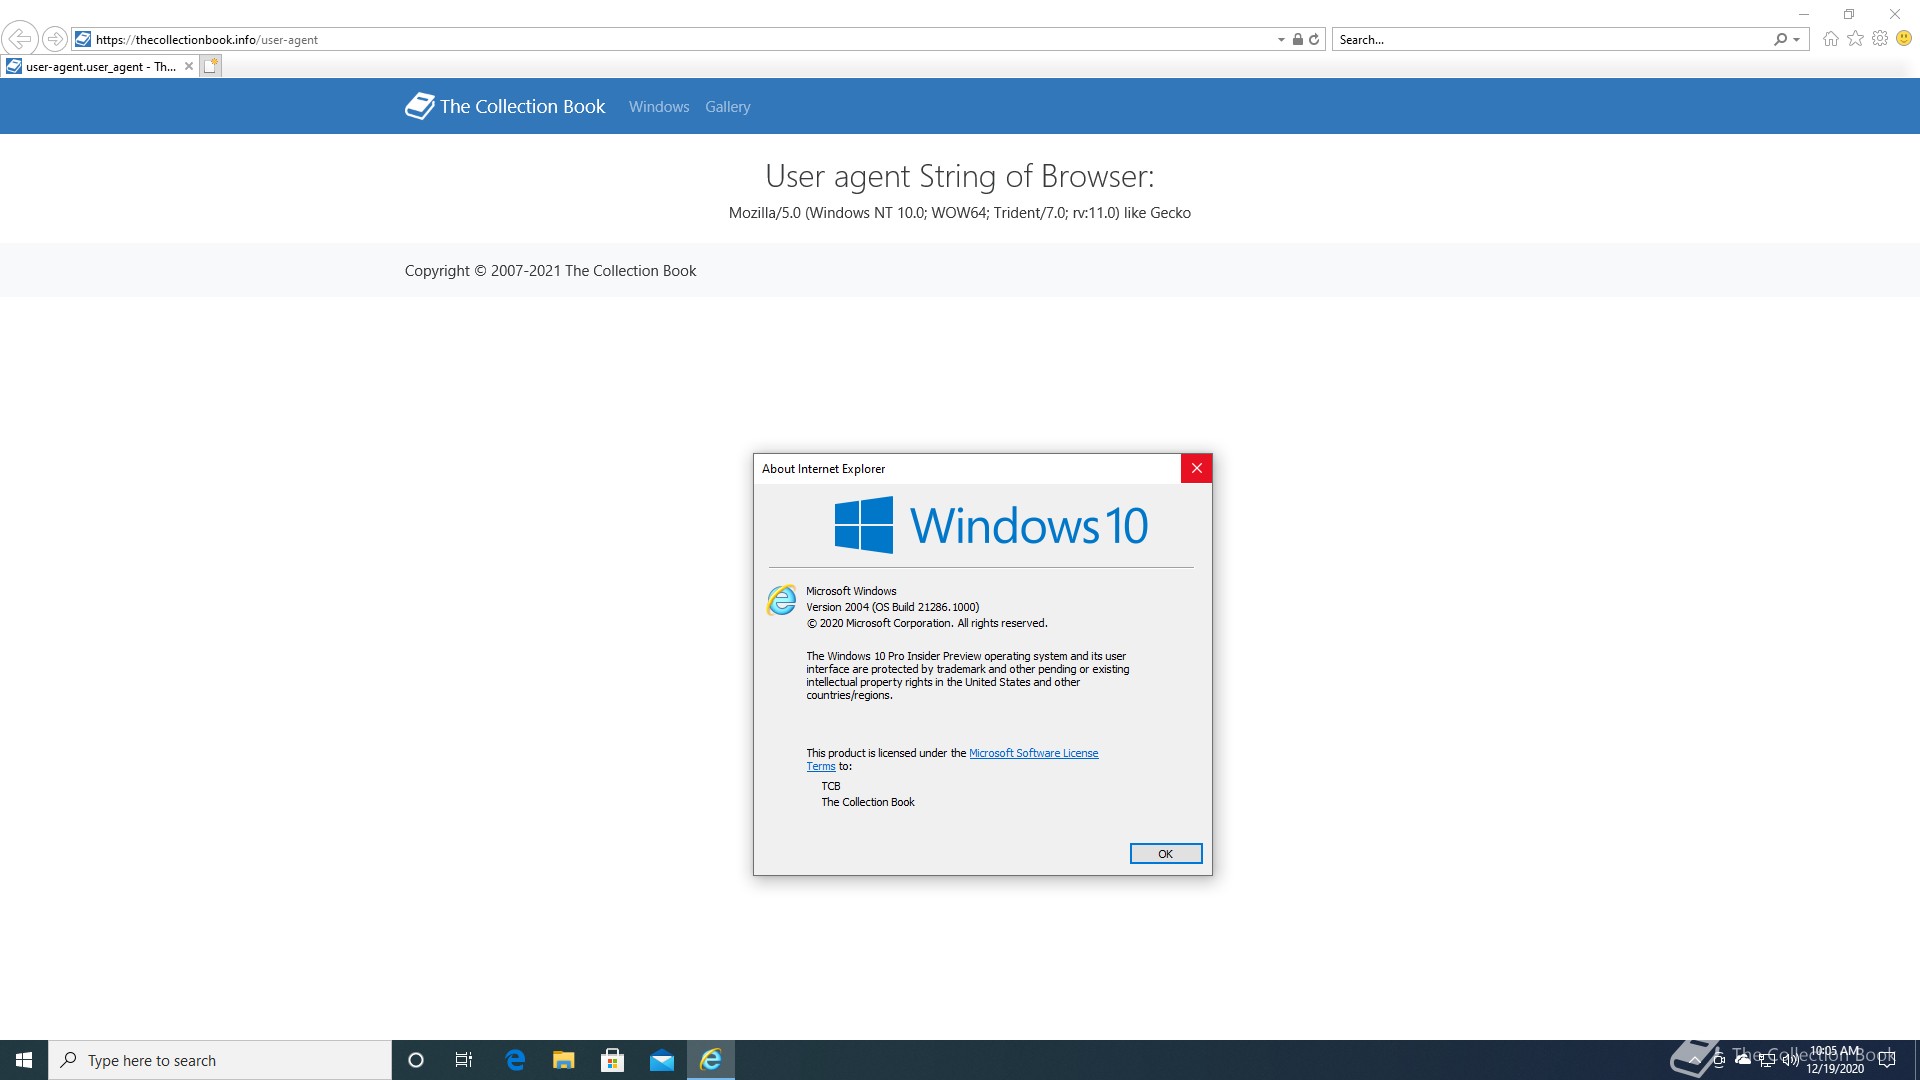Minimize the Internet Explorer window
1920x1080 pixels.
[x=1804, y=14]
